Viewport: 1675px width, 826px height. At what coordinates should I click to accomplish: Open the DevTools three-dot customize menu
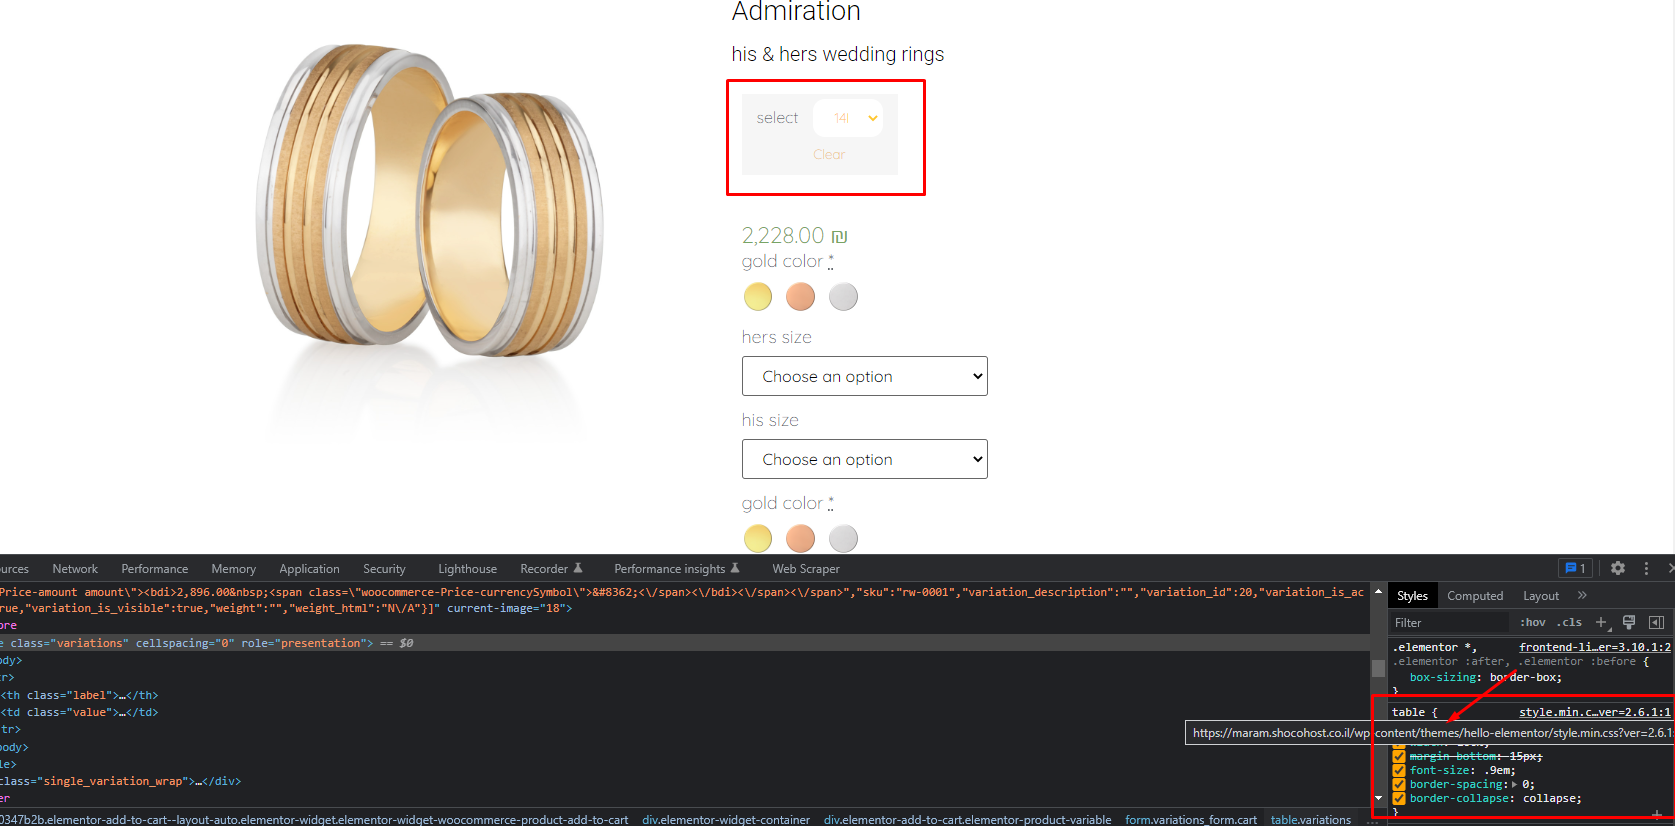coord(1646,568)
